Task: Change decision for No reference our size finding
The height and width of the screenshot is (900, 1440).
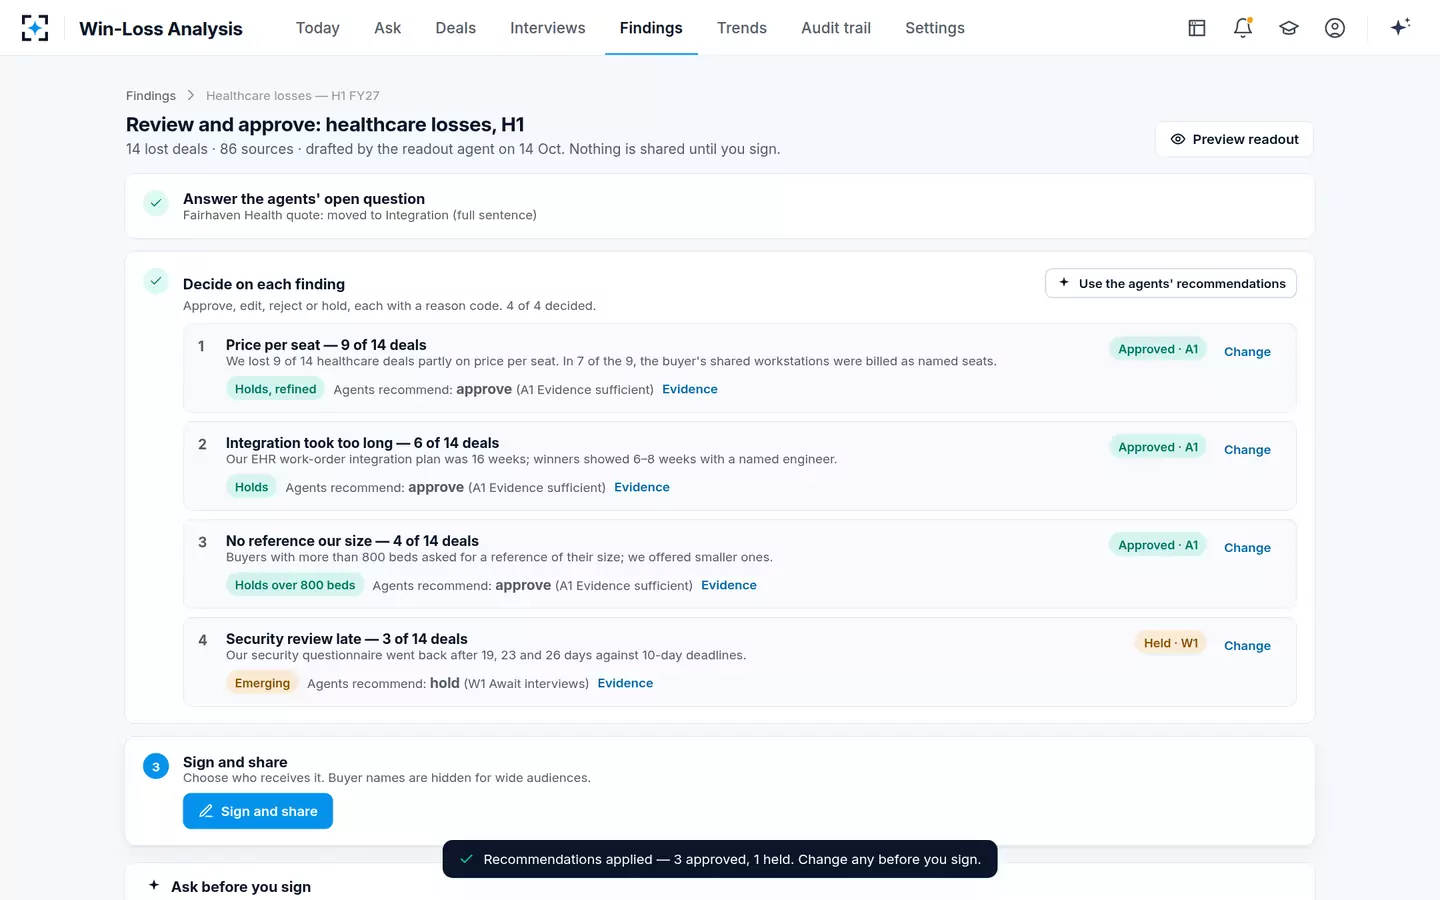Action: (1247, 548)
